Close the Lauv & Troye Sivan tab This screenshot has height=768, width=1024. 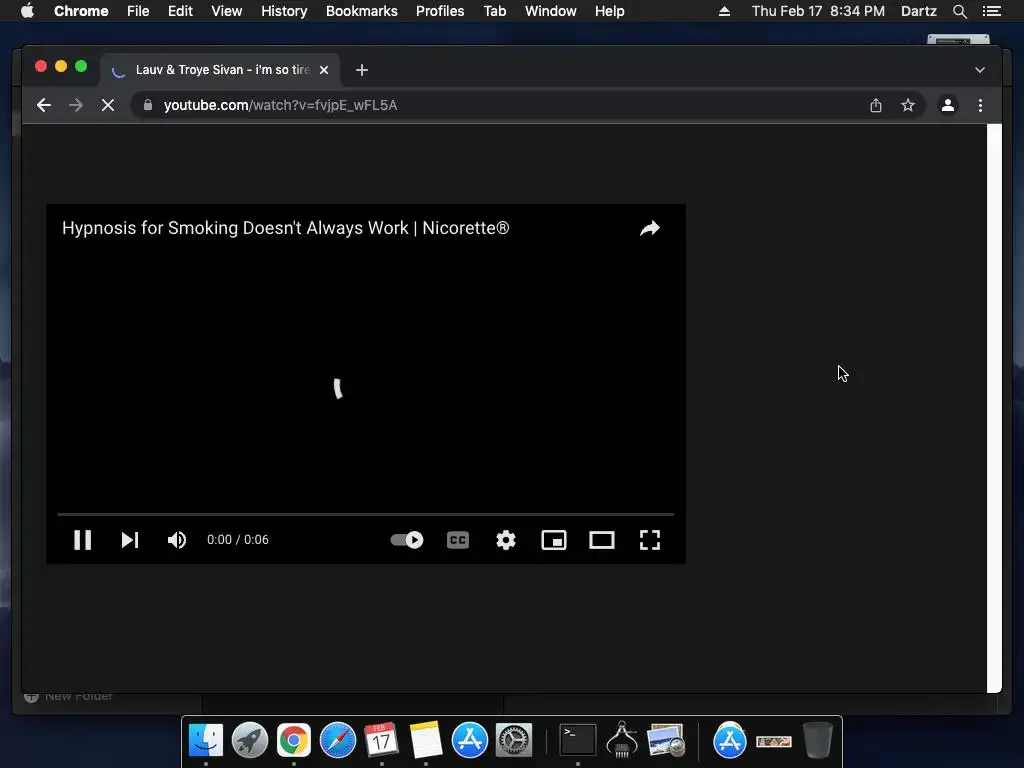(324, 70)
